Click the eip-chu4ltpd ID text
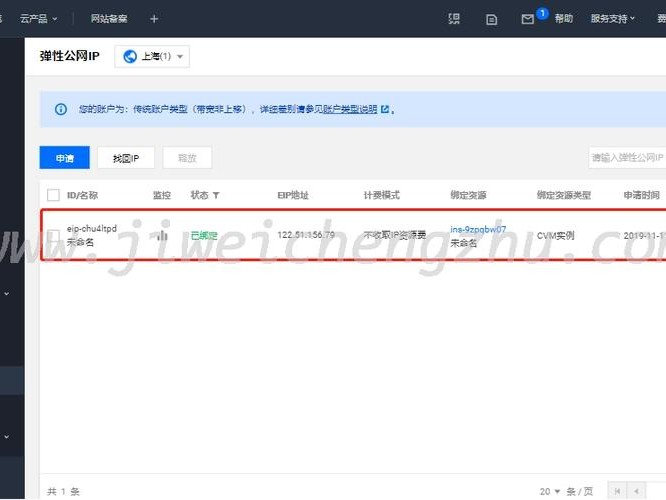This screenshot has height=500, width=666. pos(92,229)
